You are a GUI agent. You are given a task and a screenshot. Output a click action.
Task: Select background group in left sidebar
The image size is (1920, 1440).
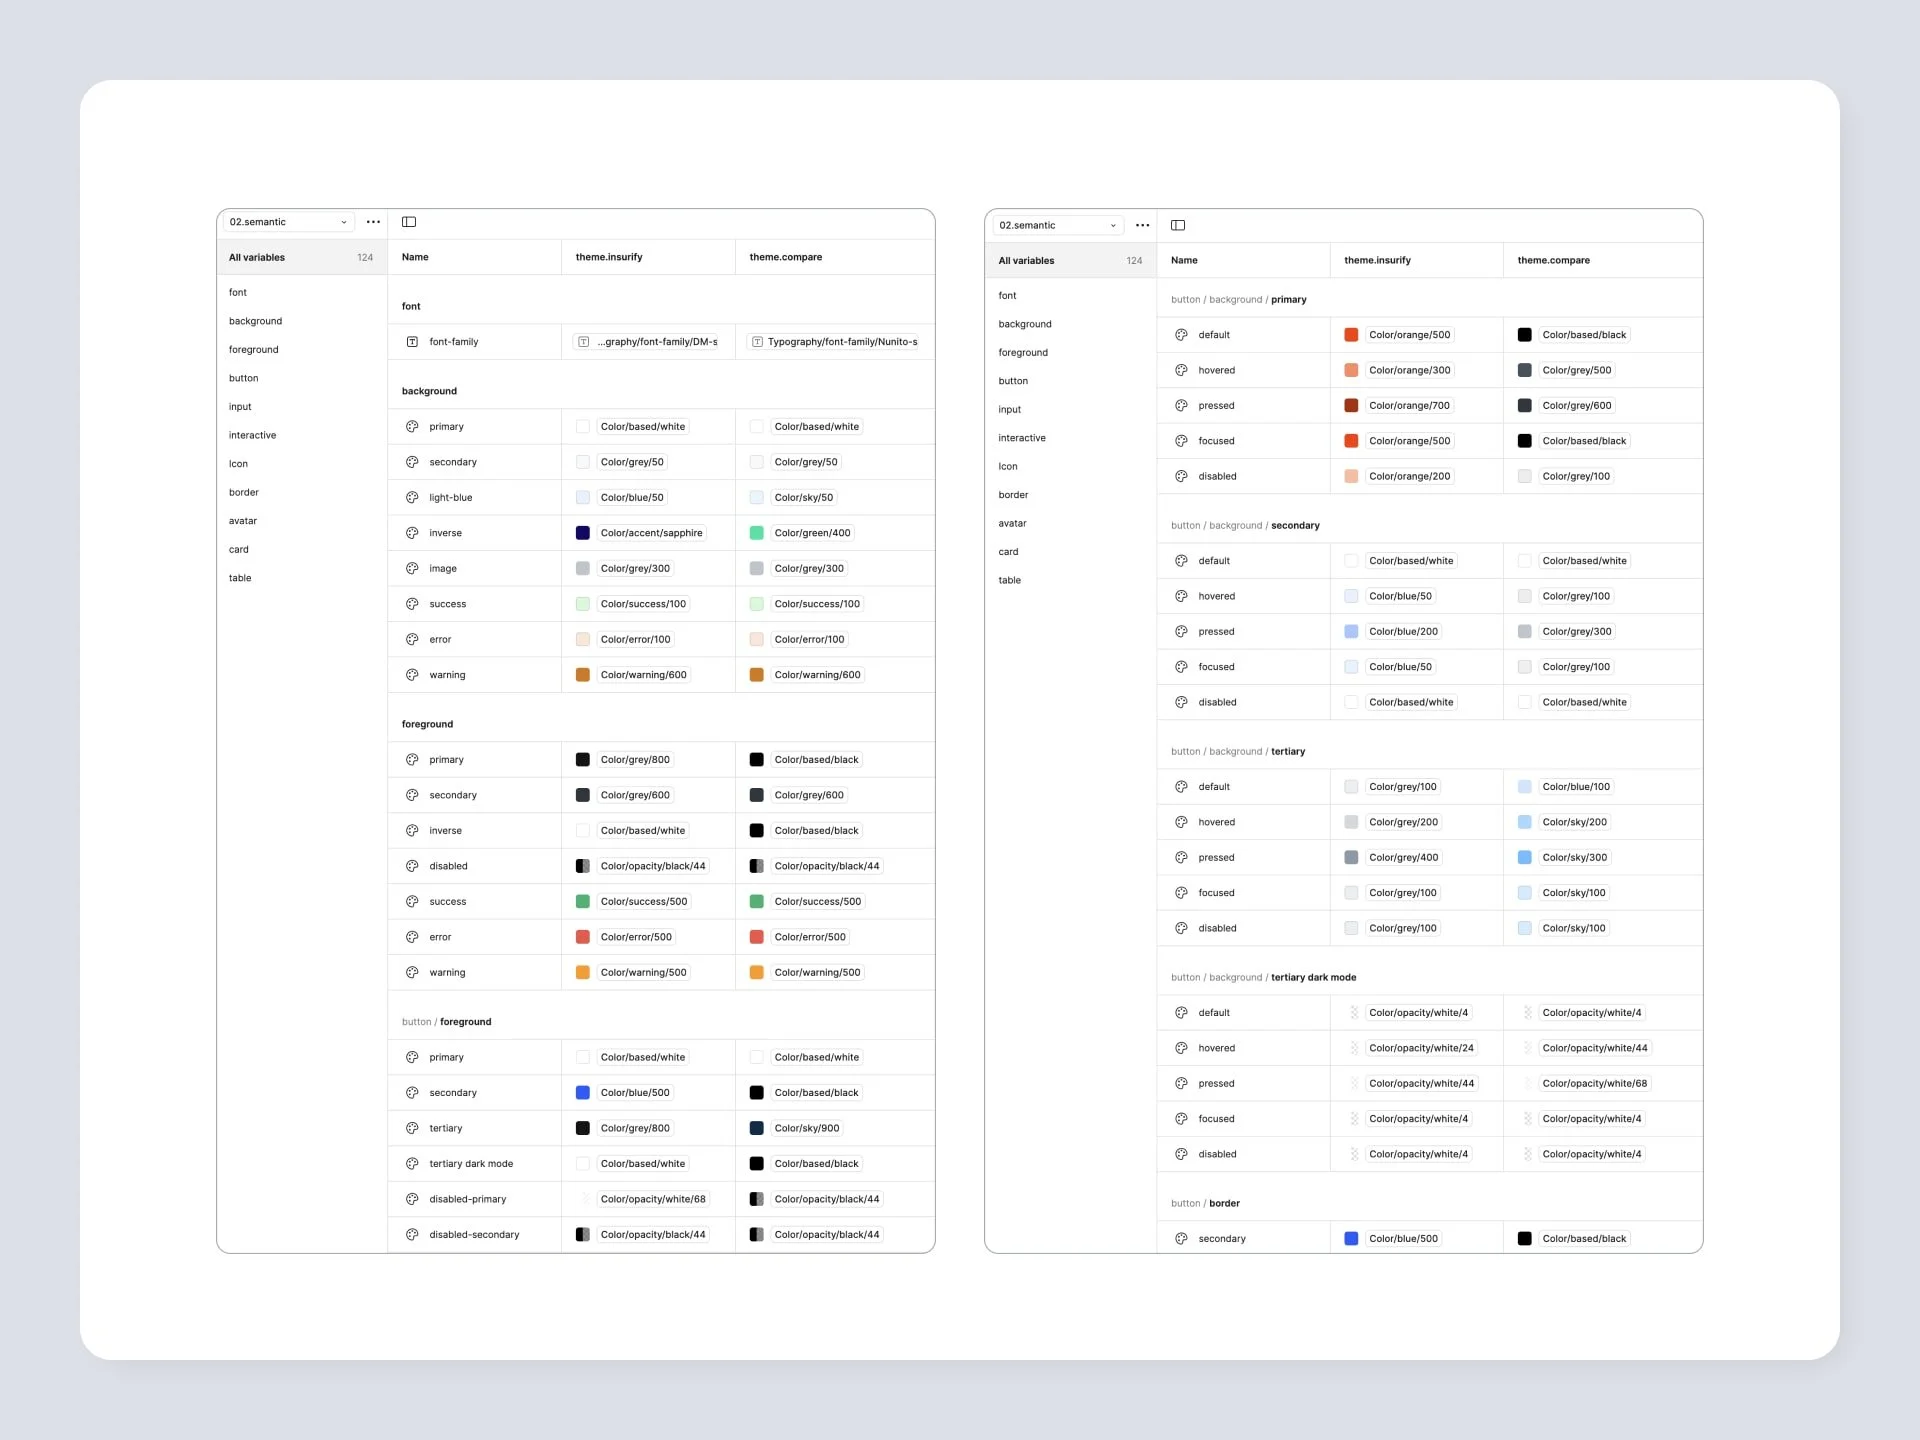256,321
